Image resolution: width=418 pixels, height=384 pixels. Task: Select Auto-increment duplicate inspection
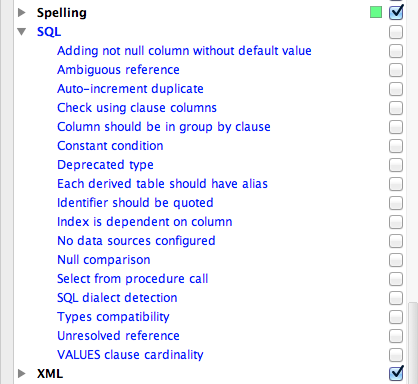pyautogui.click(x=130, y=89)
